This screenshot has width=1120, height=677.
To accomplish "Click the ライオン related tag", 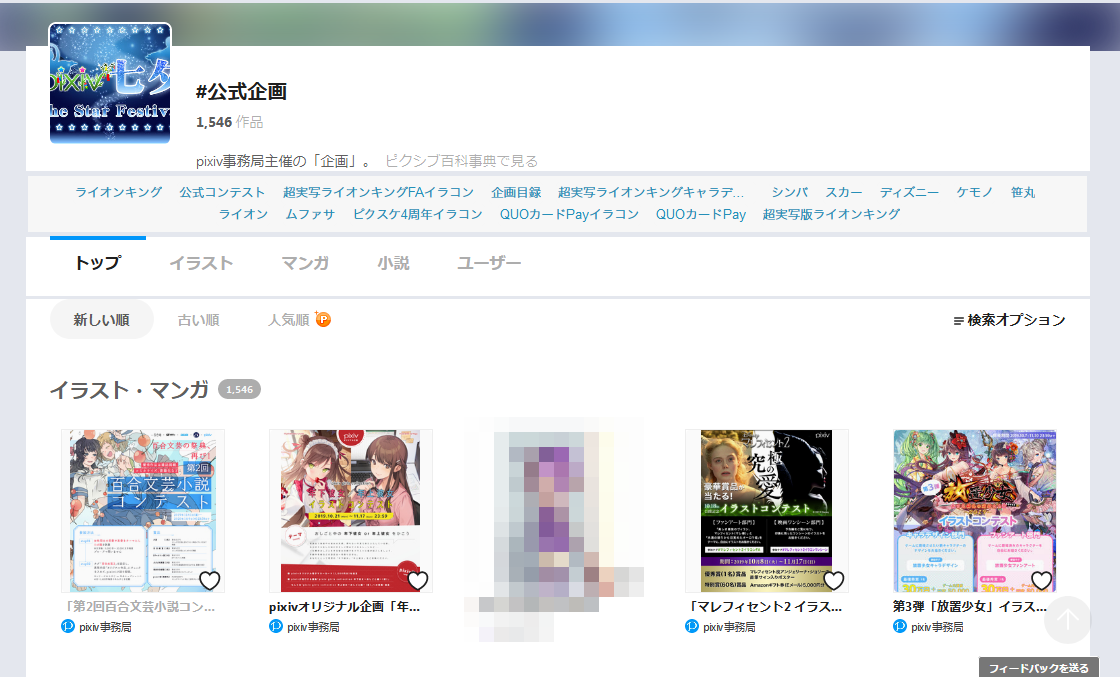I will pos(244,214).
